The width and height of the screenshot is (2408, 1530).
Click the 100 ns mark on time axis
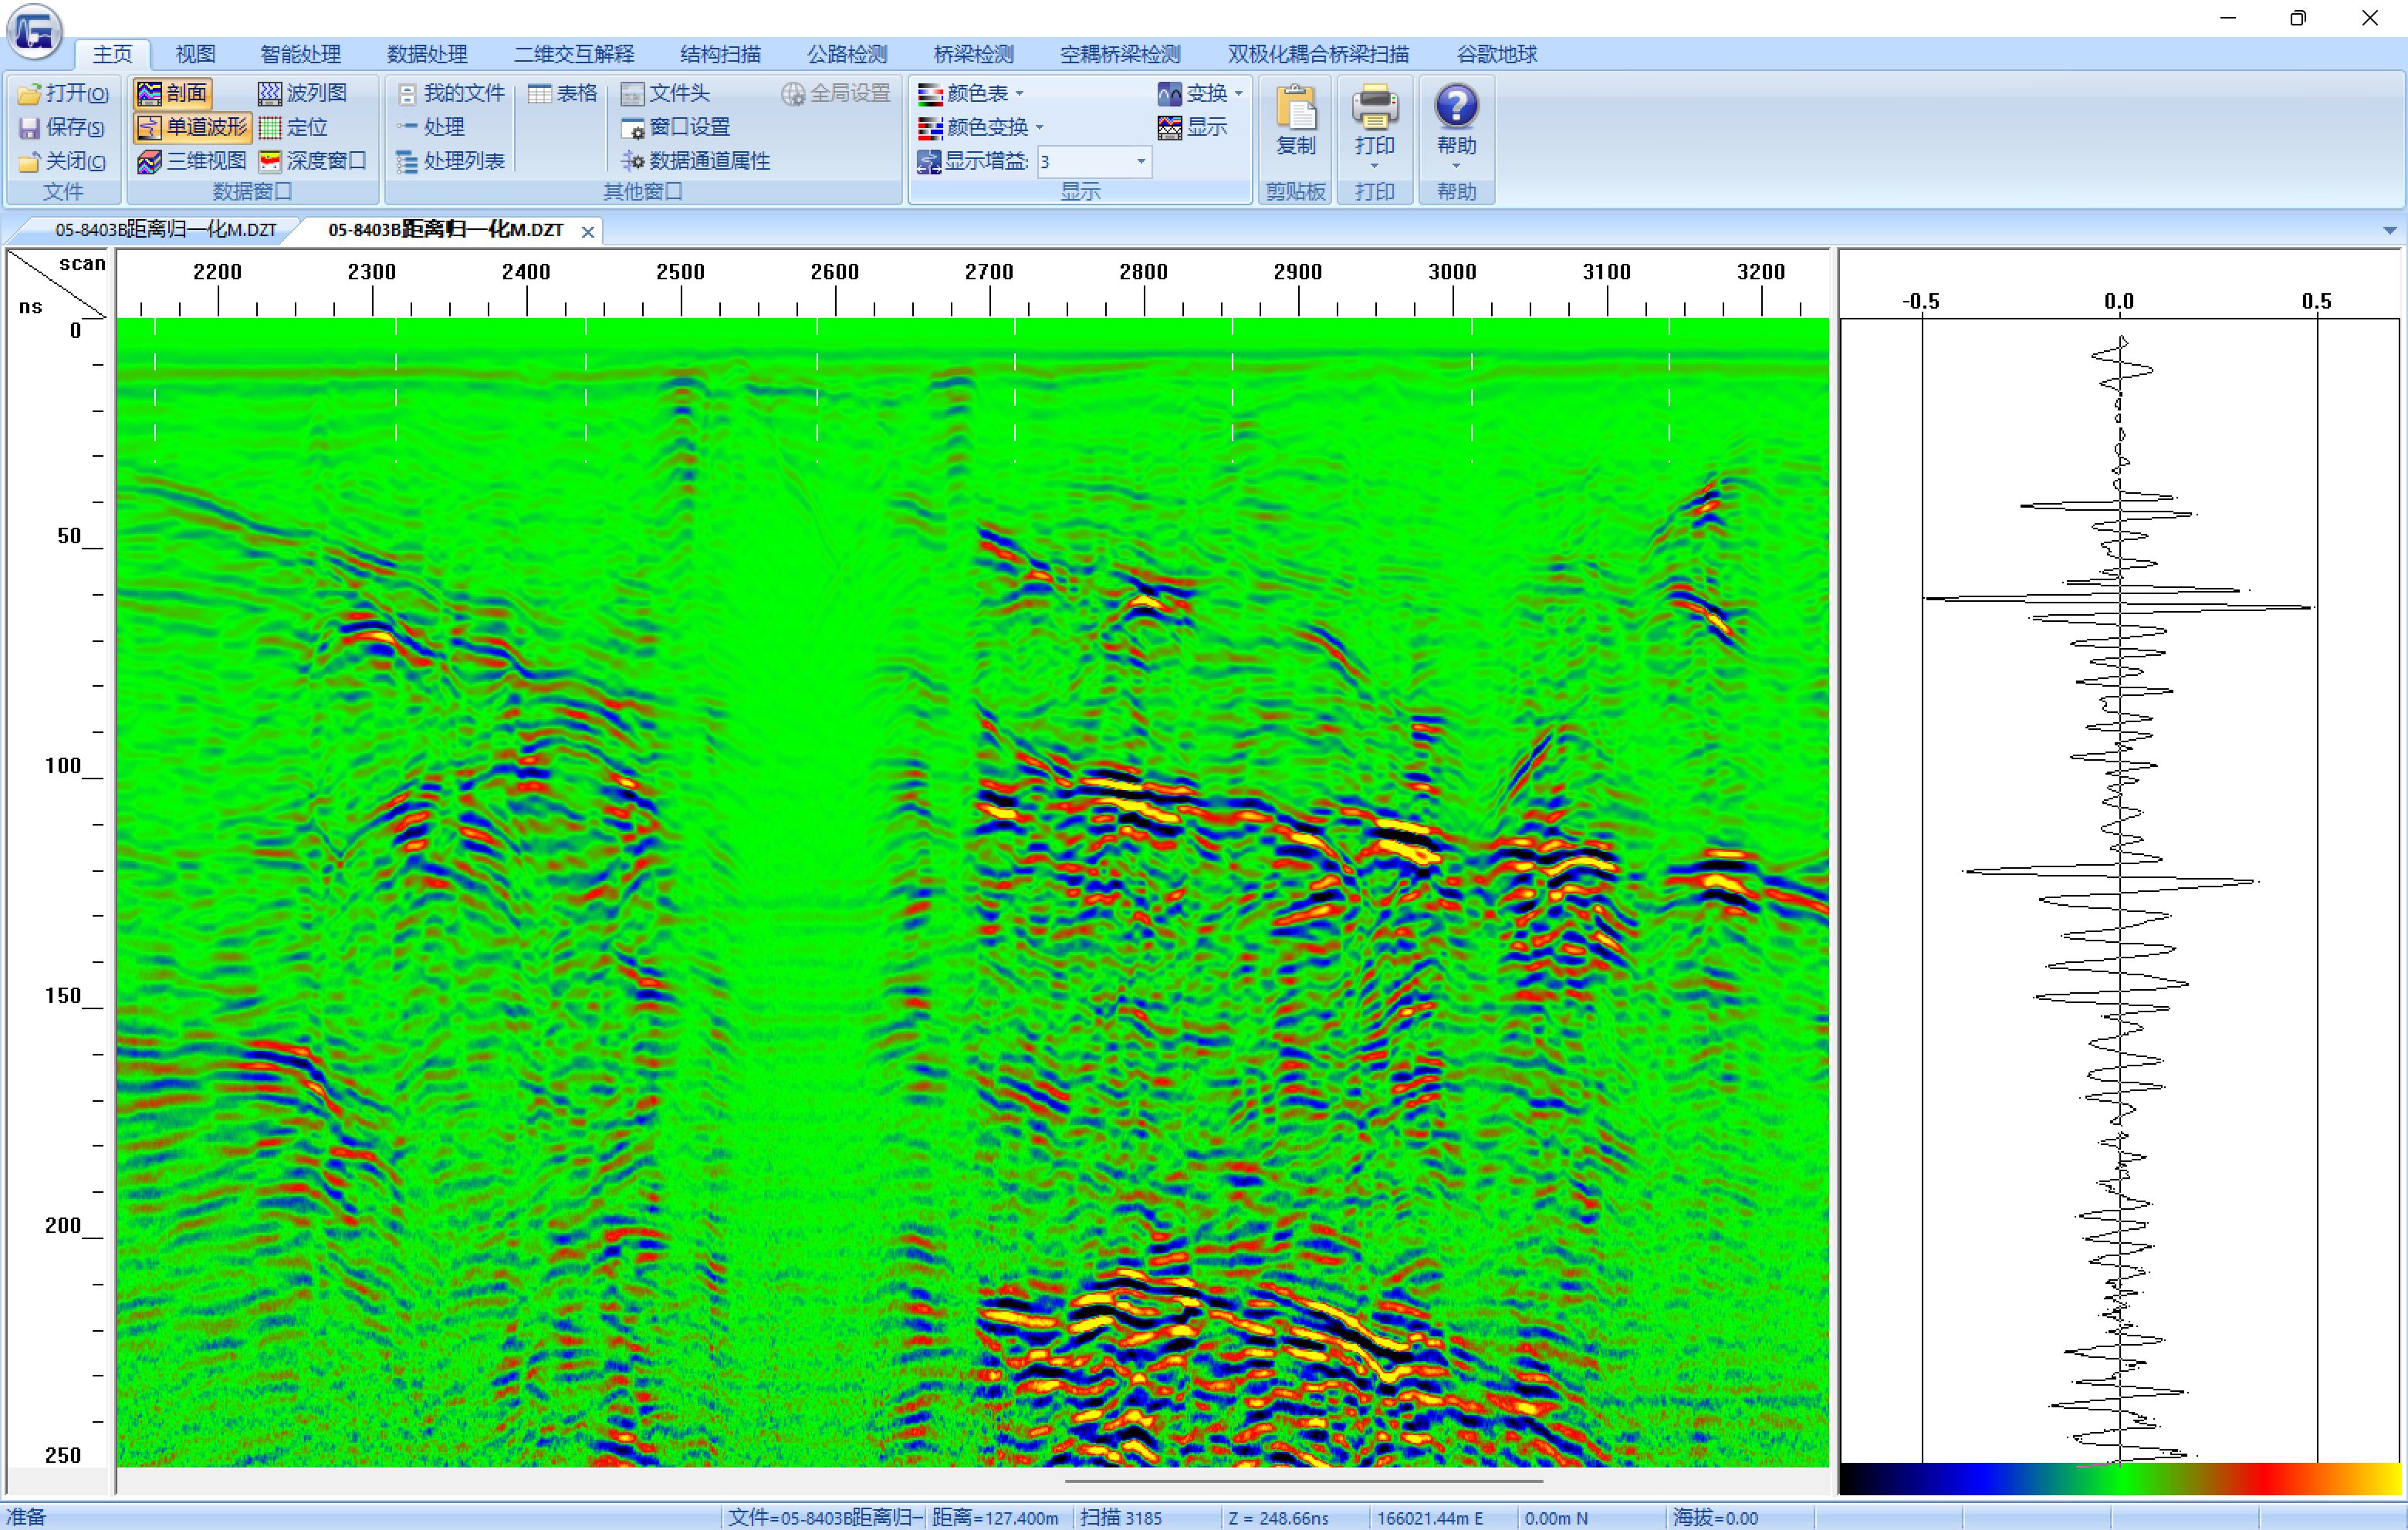(62, 766)
